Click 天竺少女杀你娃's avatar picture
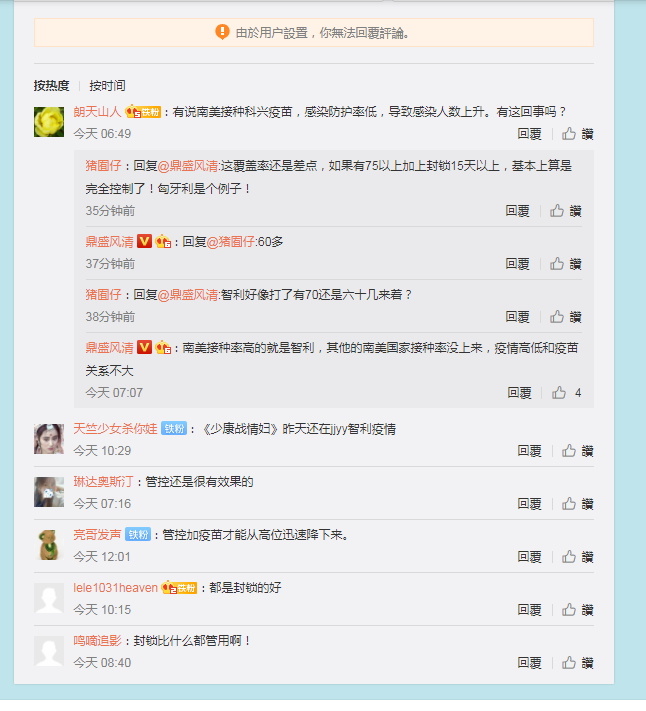The image size is (646, 711). [x=49, y=438]
